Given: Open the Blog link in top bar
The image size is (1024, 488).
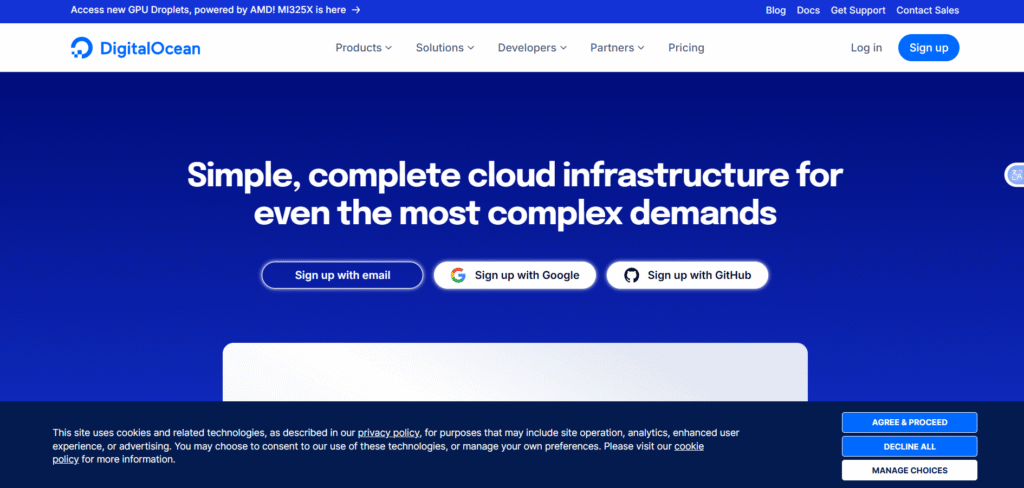Looking at the screenshot, I should [775, 10].
